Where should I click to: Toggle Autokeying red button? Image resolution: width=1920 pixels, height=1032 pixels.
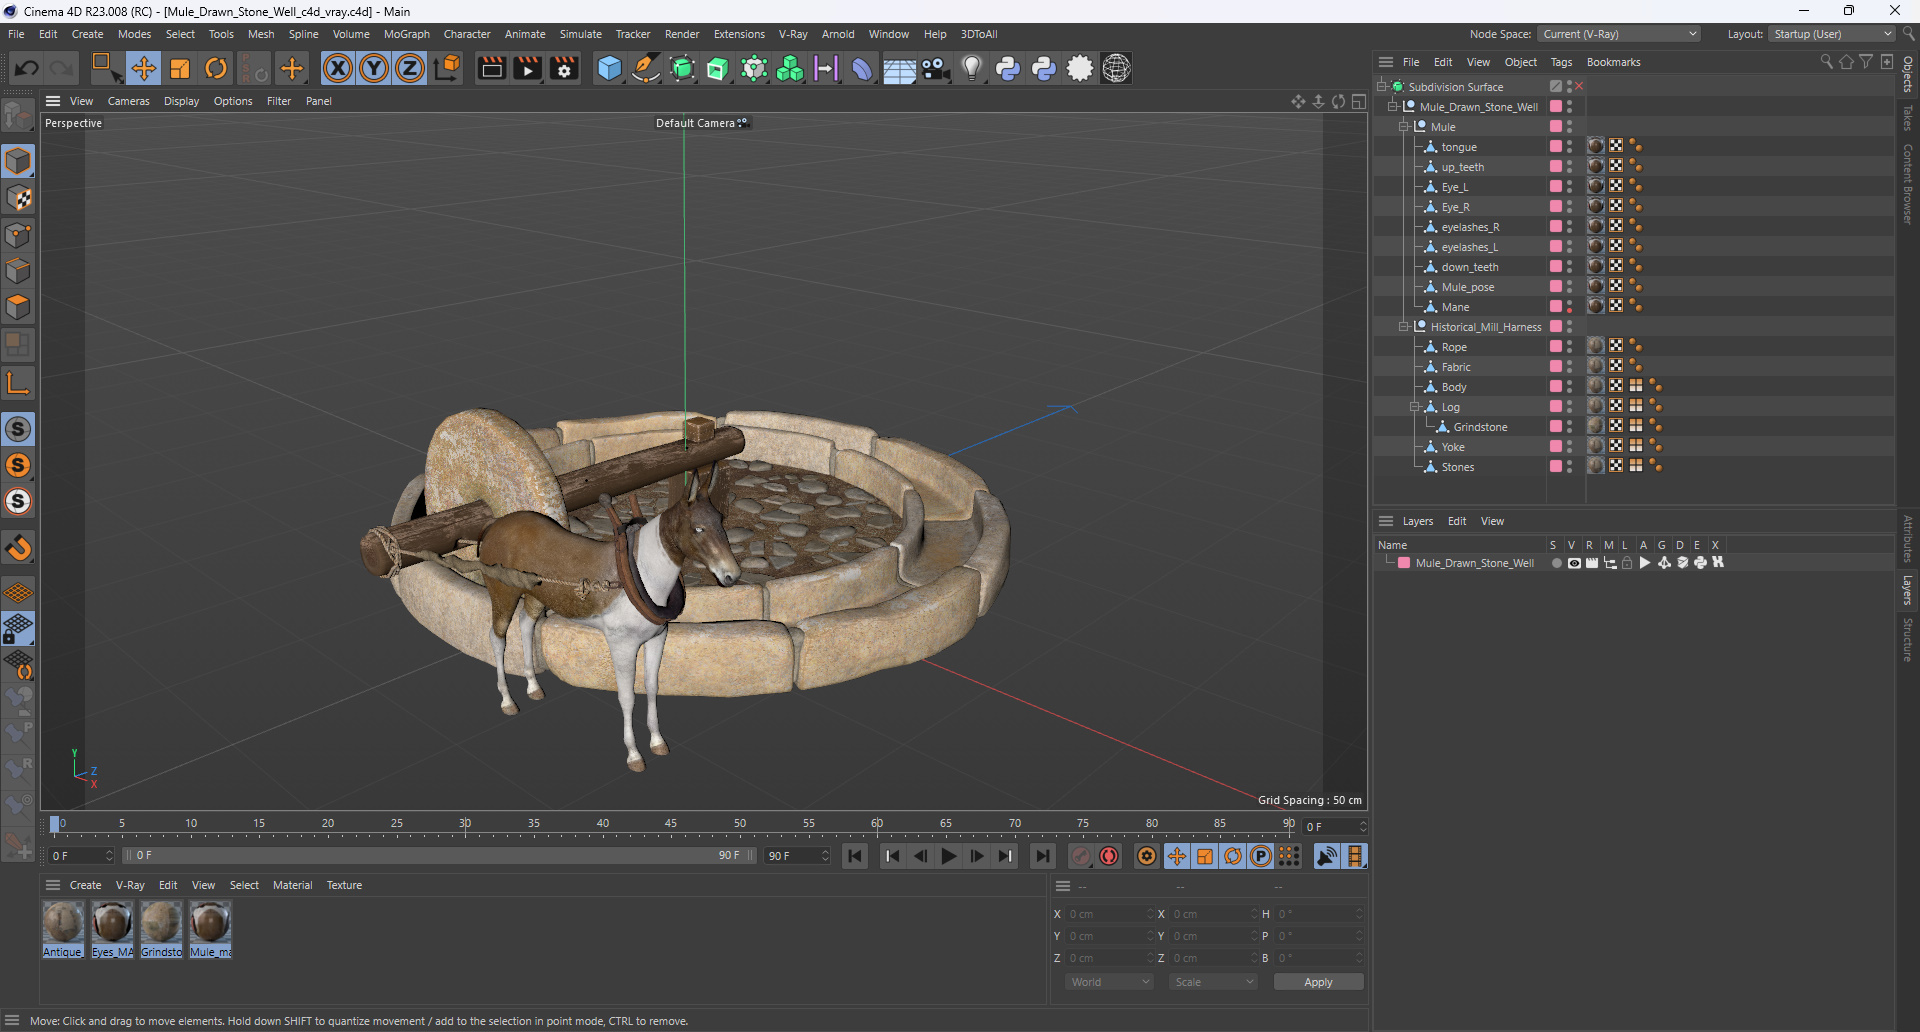(1109, 856)
